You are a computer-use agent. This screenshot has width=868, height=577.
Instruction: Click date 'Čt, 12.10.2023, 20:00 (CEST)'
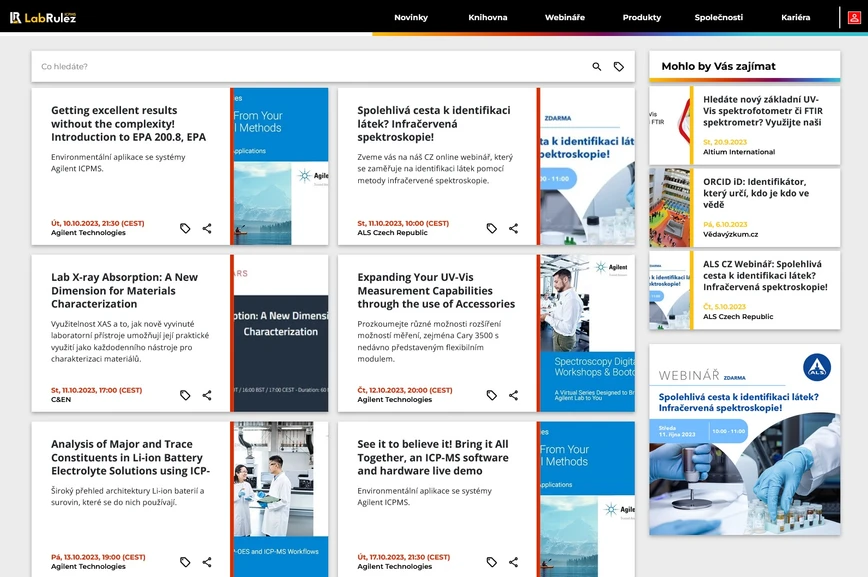coord(405,390)
